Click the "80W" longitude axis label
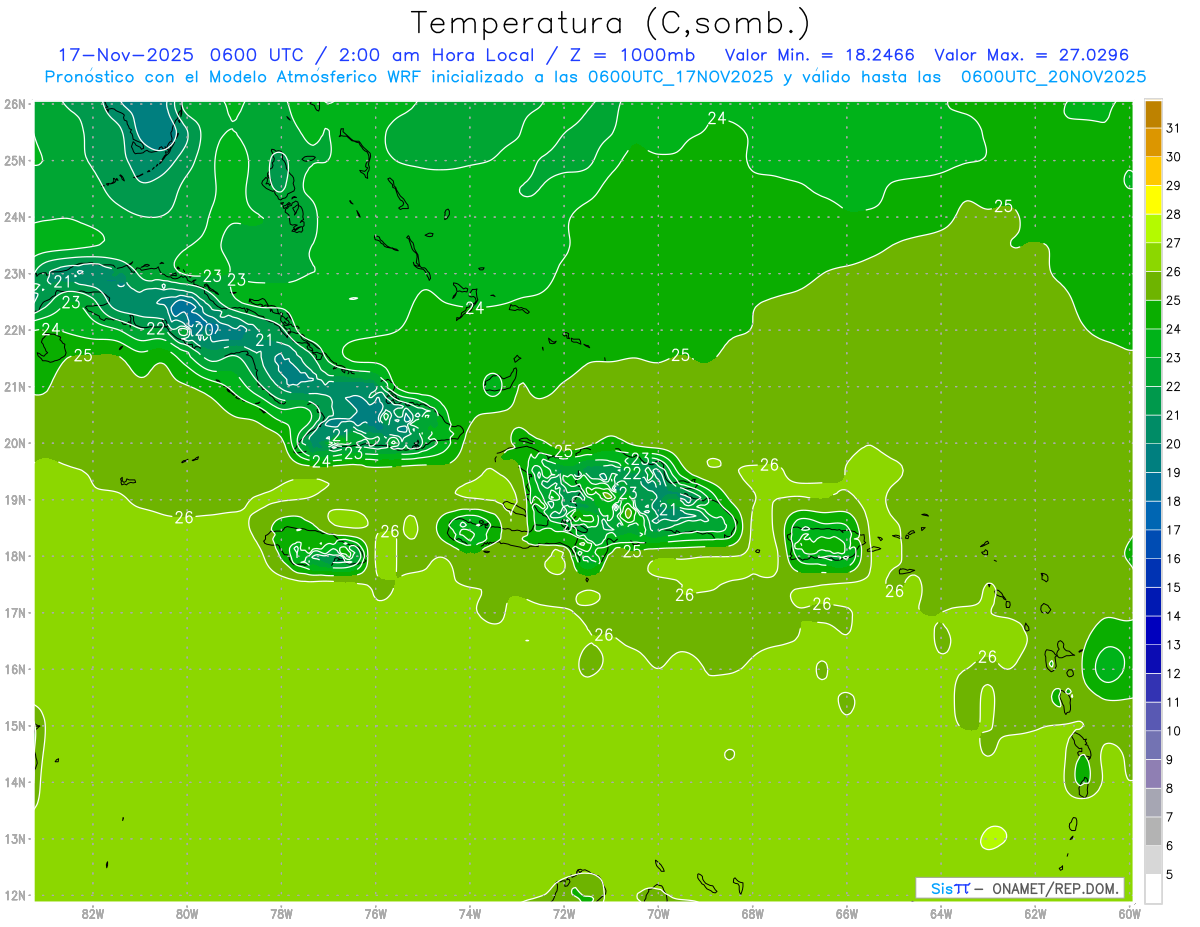Viewport: 1200px width, 927px height. point(187,913)
